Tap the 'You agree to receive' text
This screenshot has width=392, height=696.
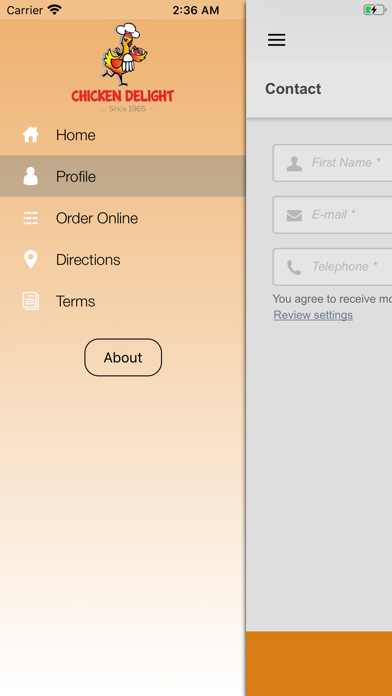(x=332, y=299)
